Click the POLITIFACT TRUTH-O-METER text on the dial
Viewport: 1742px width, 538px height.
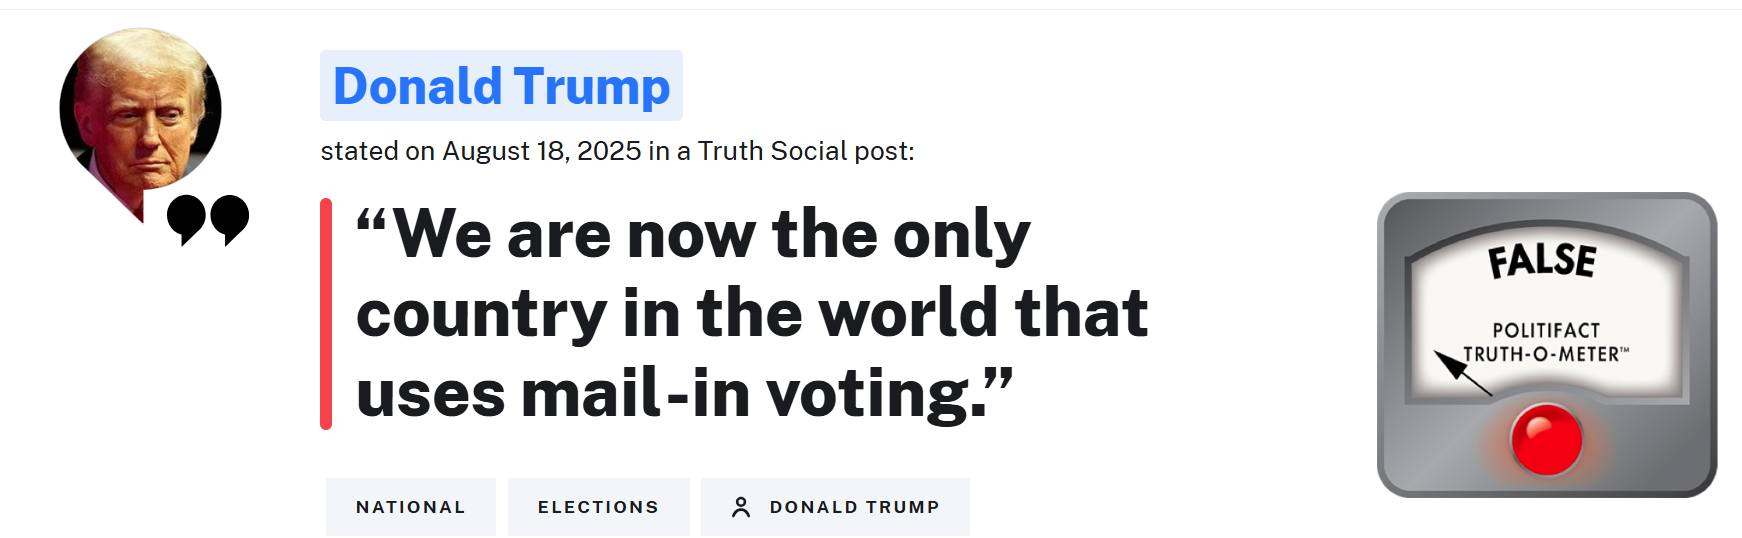click(x=1545, y=342)
